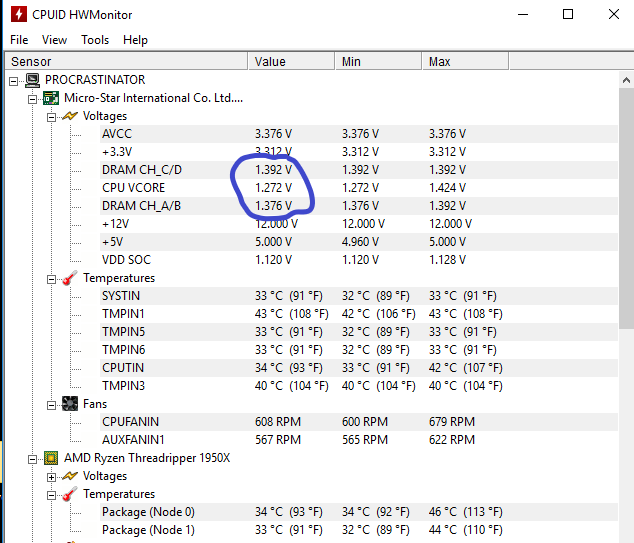Click the Max column header

[465, 61]
